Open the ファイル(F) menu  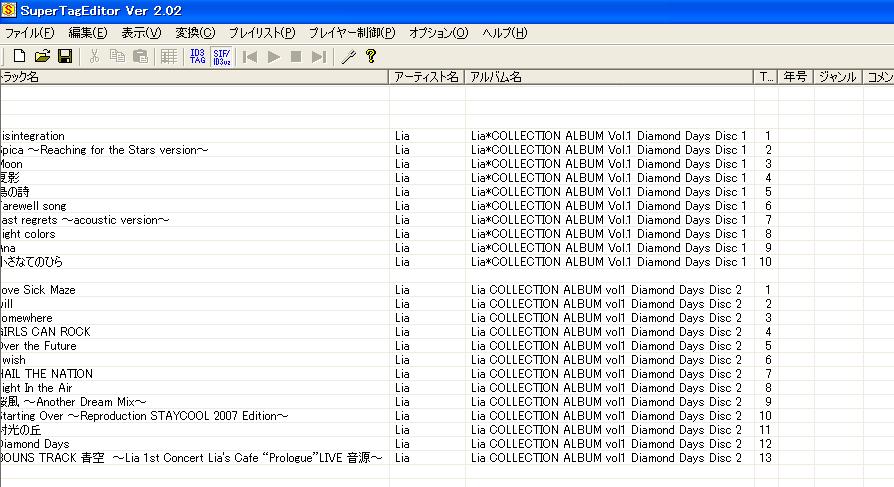[x=30, y=33]
